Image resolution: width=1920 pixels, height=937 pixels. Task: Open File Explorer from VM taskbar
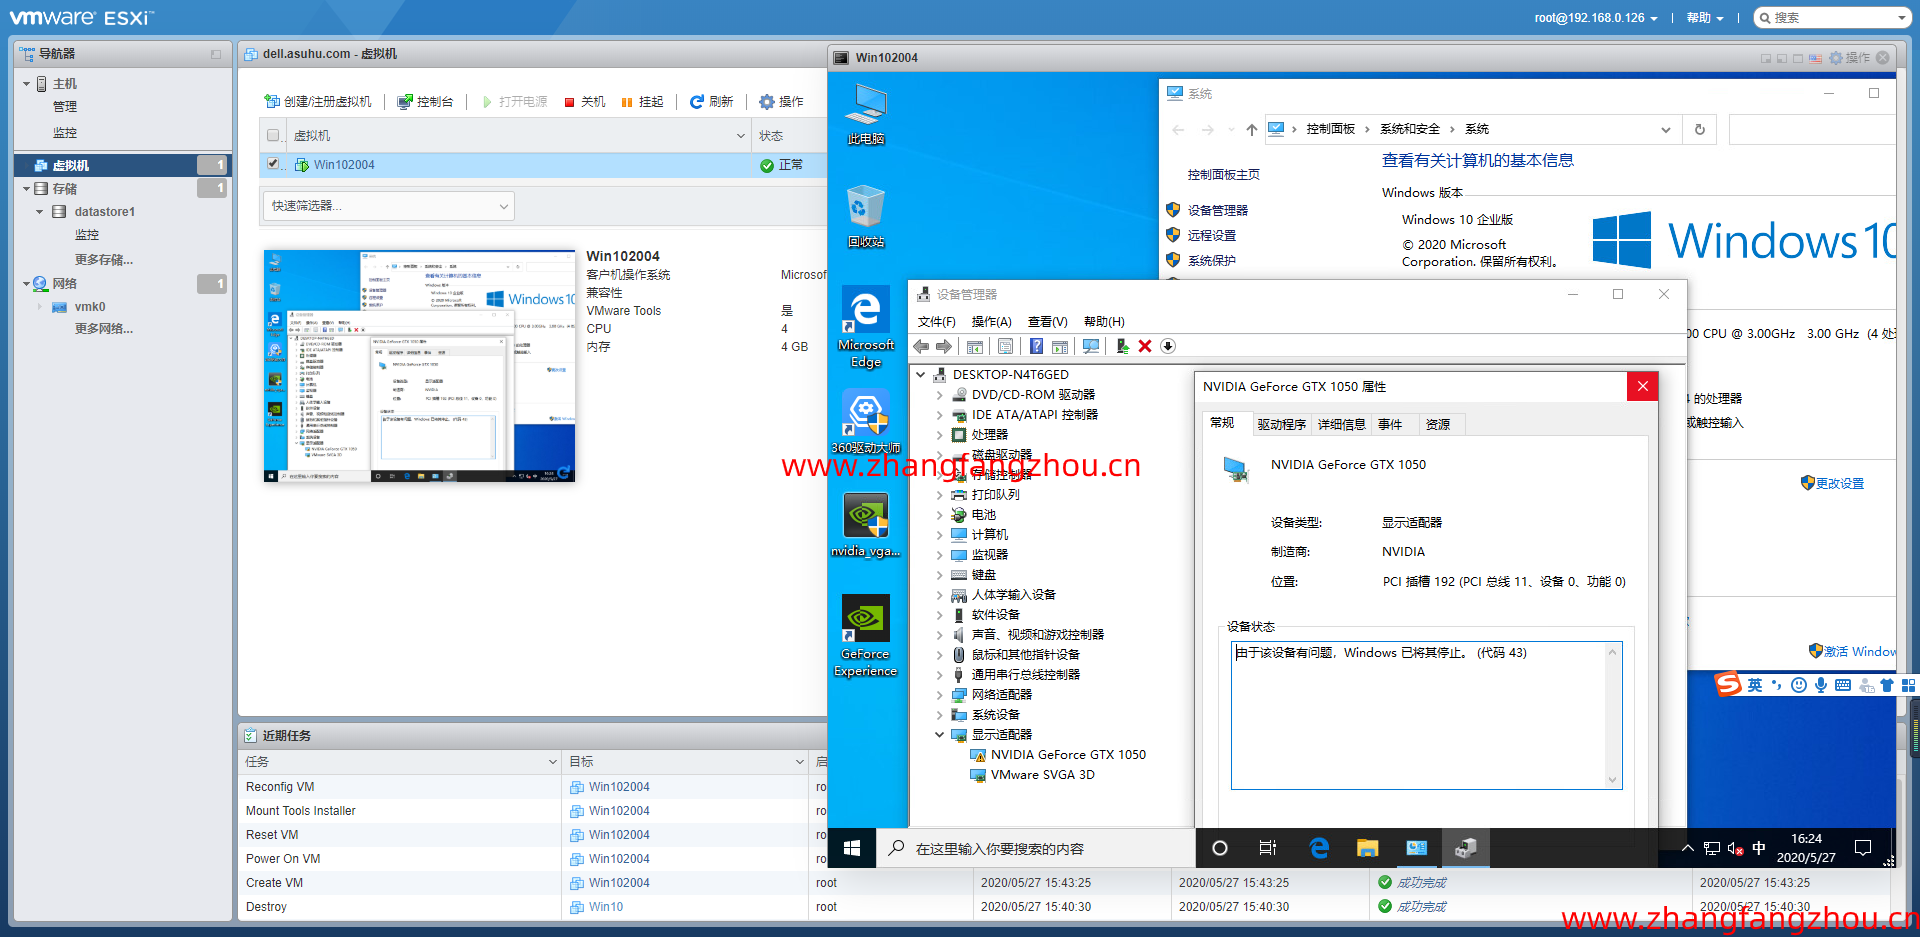[1367, 848]
